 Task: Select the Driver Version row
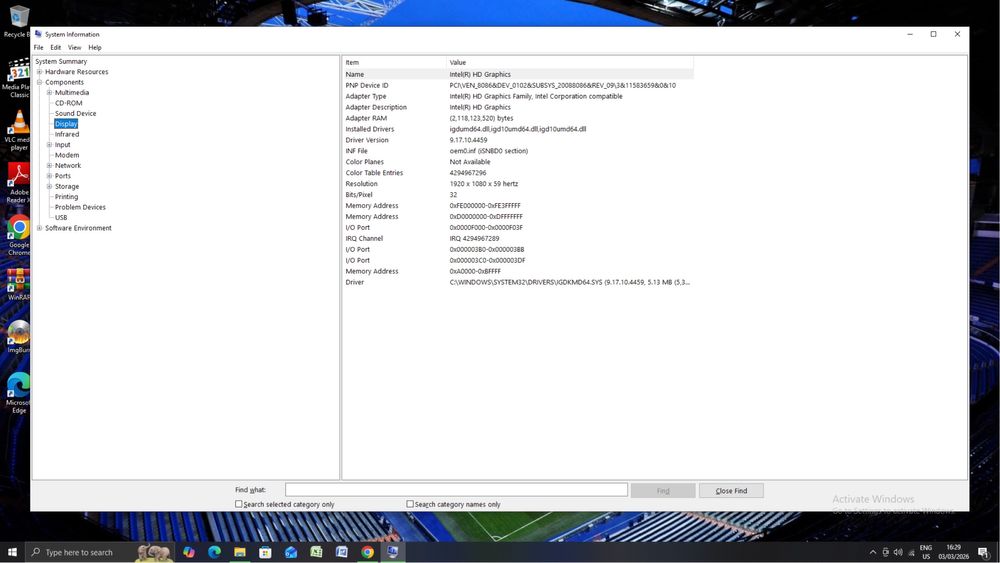coord(518,140)
